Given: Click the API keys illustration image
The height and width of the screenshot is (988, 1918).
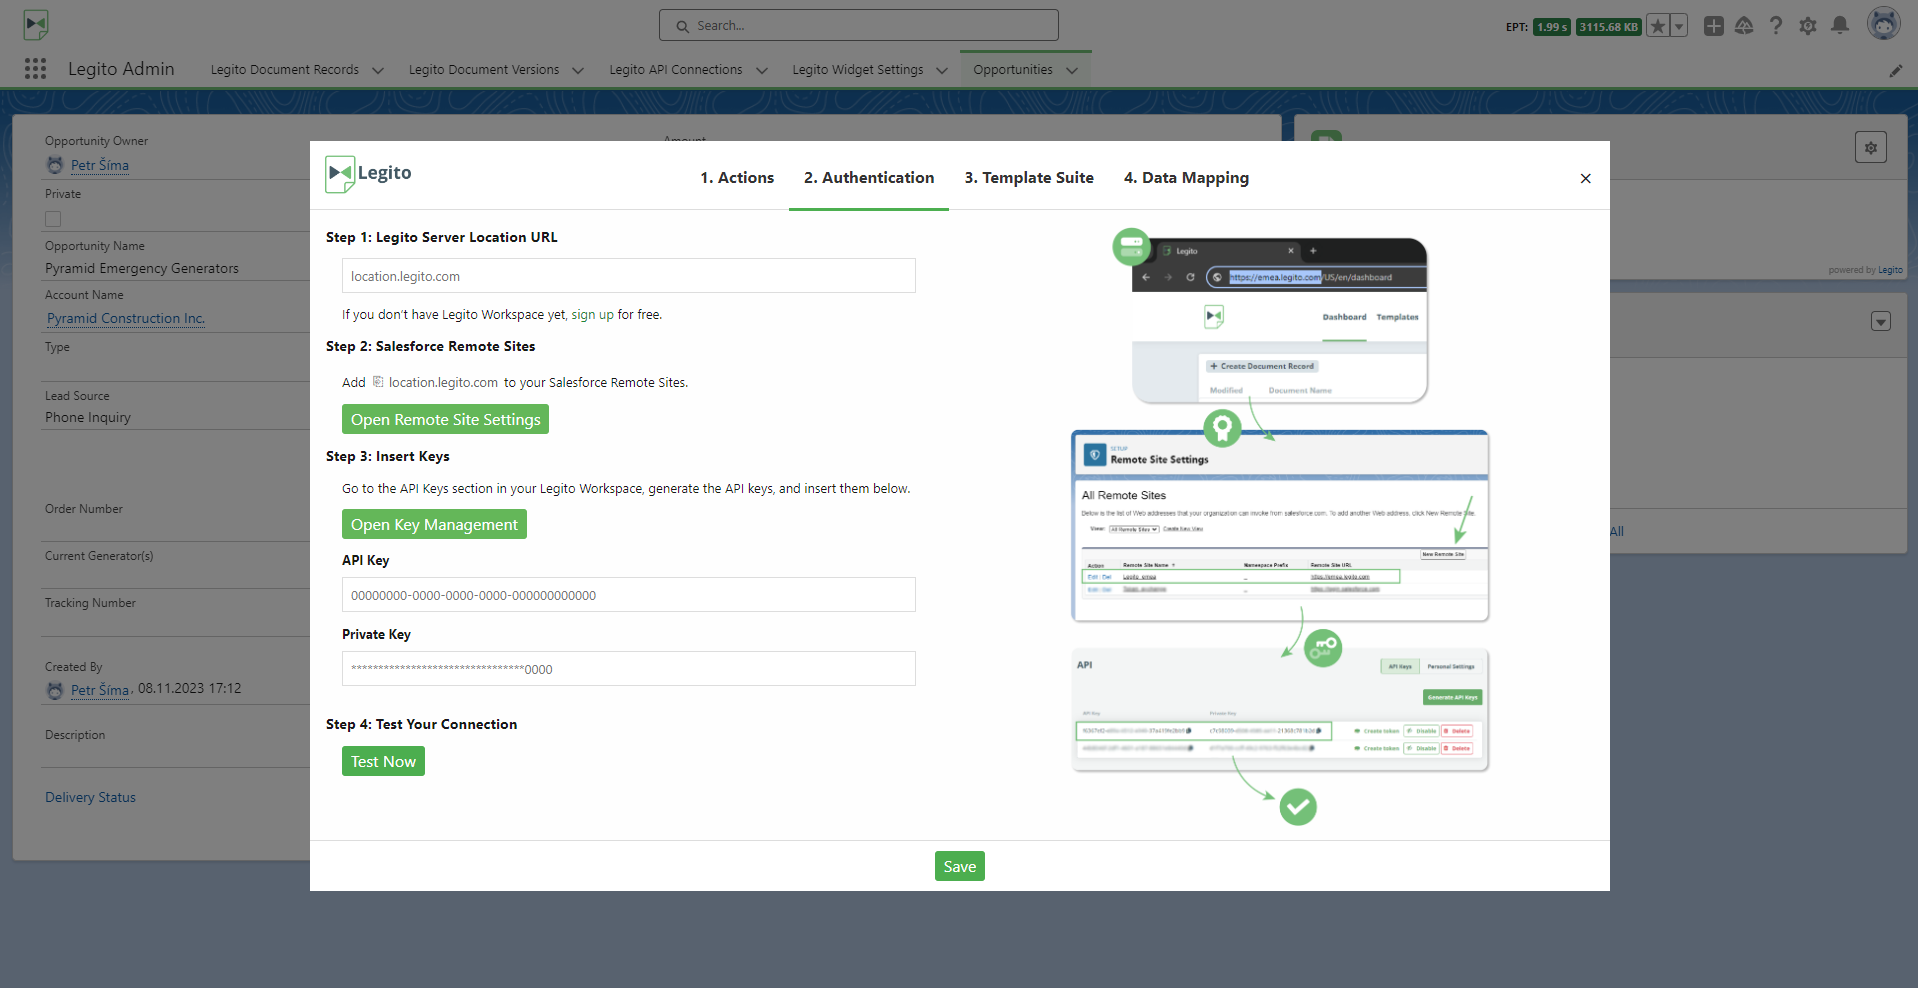Looking at the screenshot, I should pos(1280,710).
